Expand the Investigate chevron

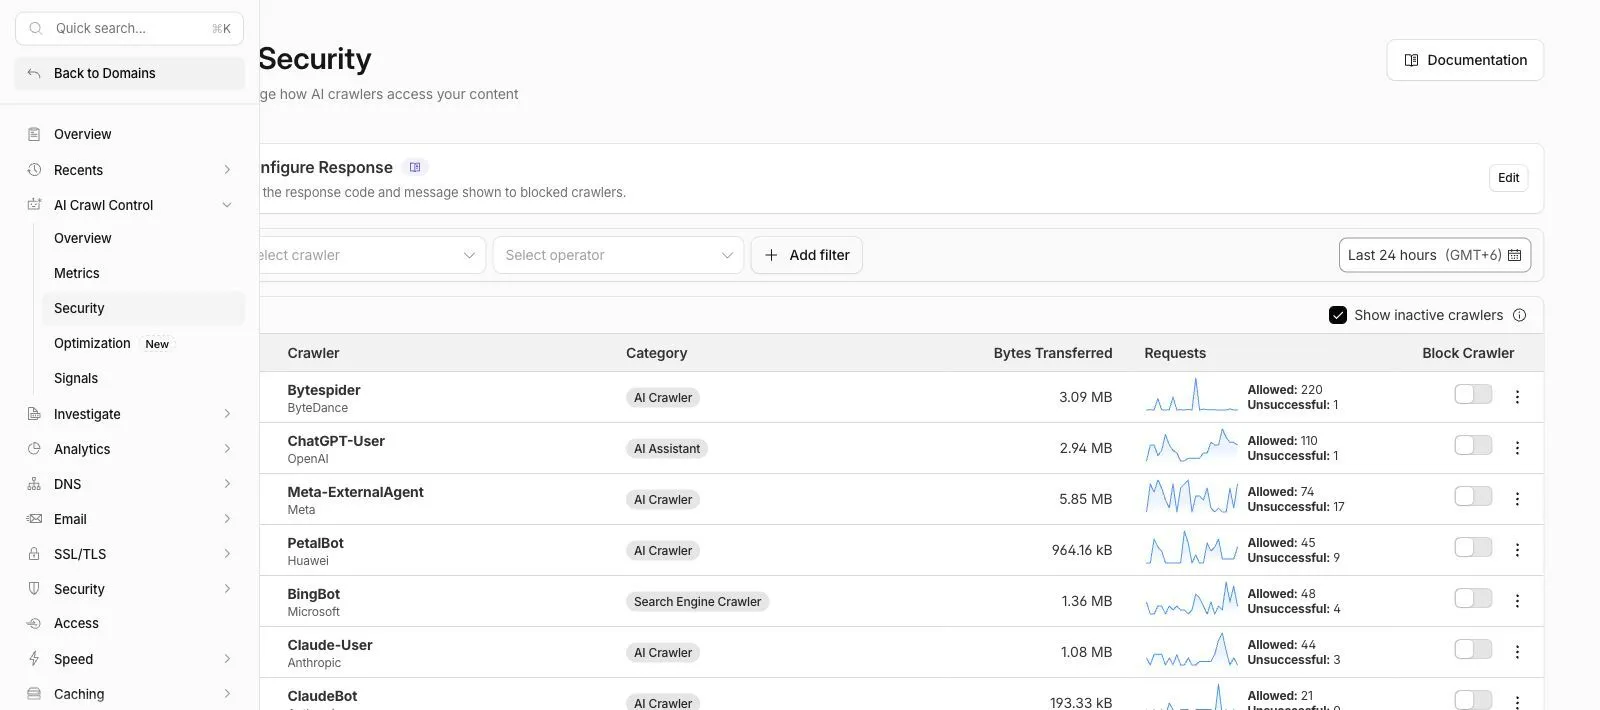tap(227, 414)
